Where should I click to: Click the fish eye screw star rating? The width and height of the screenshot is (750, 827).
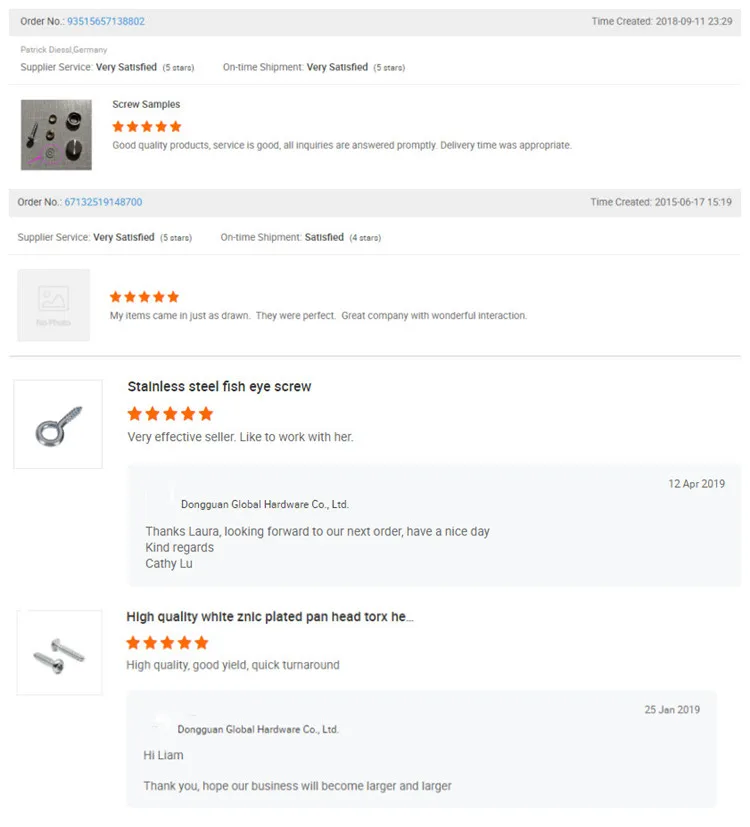(x=170, y=414)
